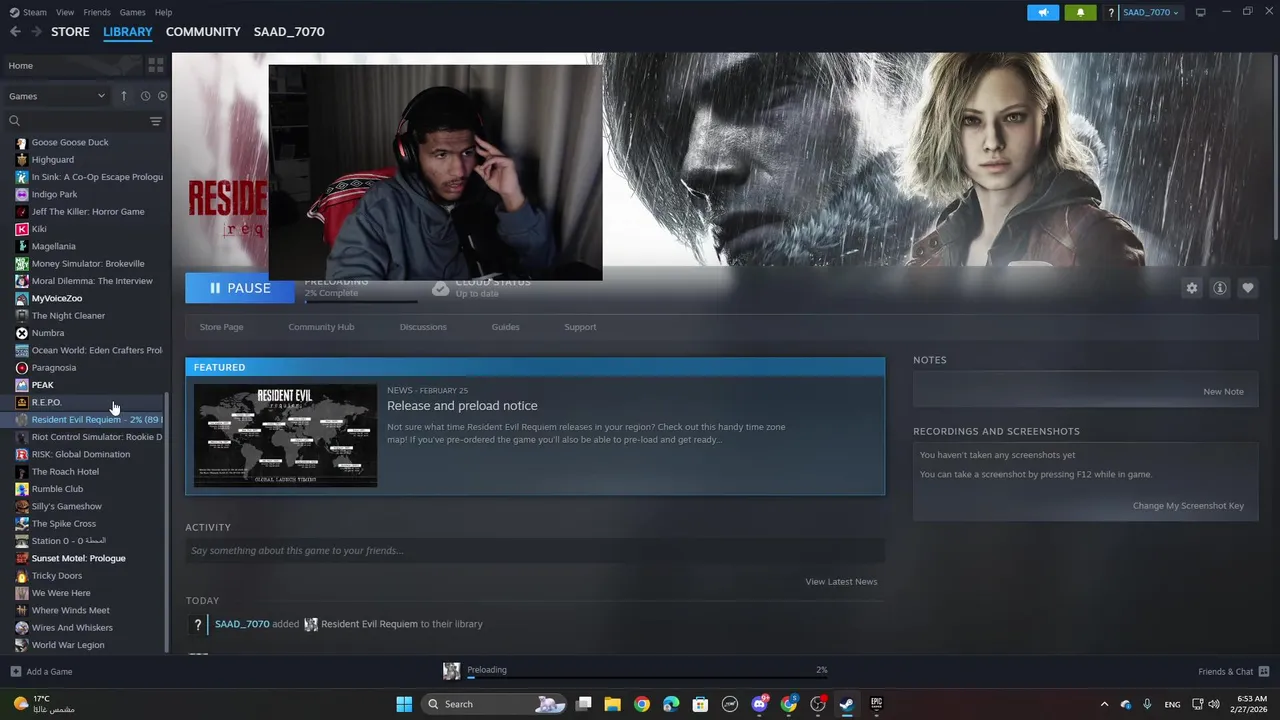The image size is (1280, 720).
Task: Open Epic Games Launcher from taskbar
Action: tap(877, 704)
